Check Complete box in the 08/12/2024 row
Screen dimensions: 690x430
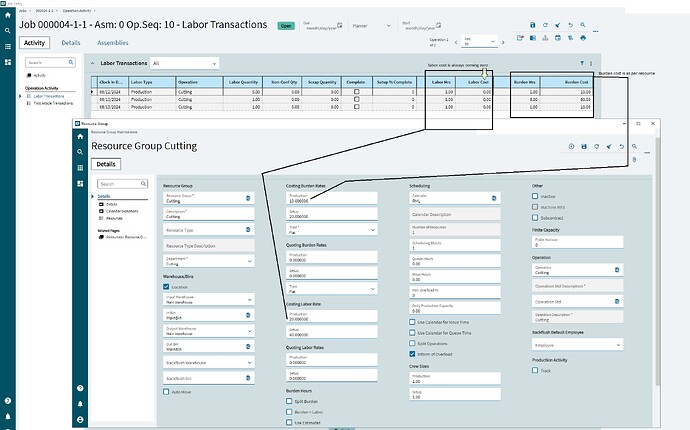coord(356,92)
